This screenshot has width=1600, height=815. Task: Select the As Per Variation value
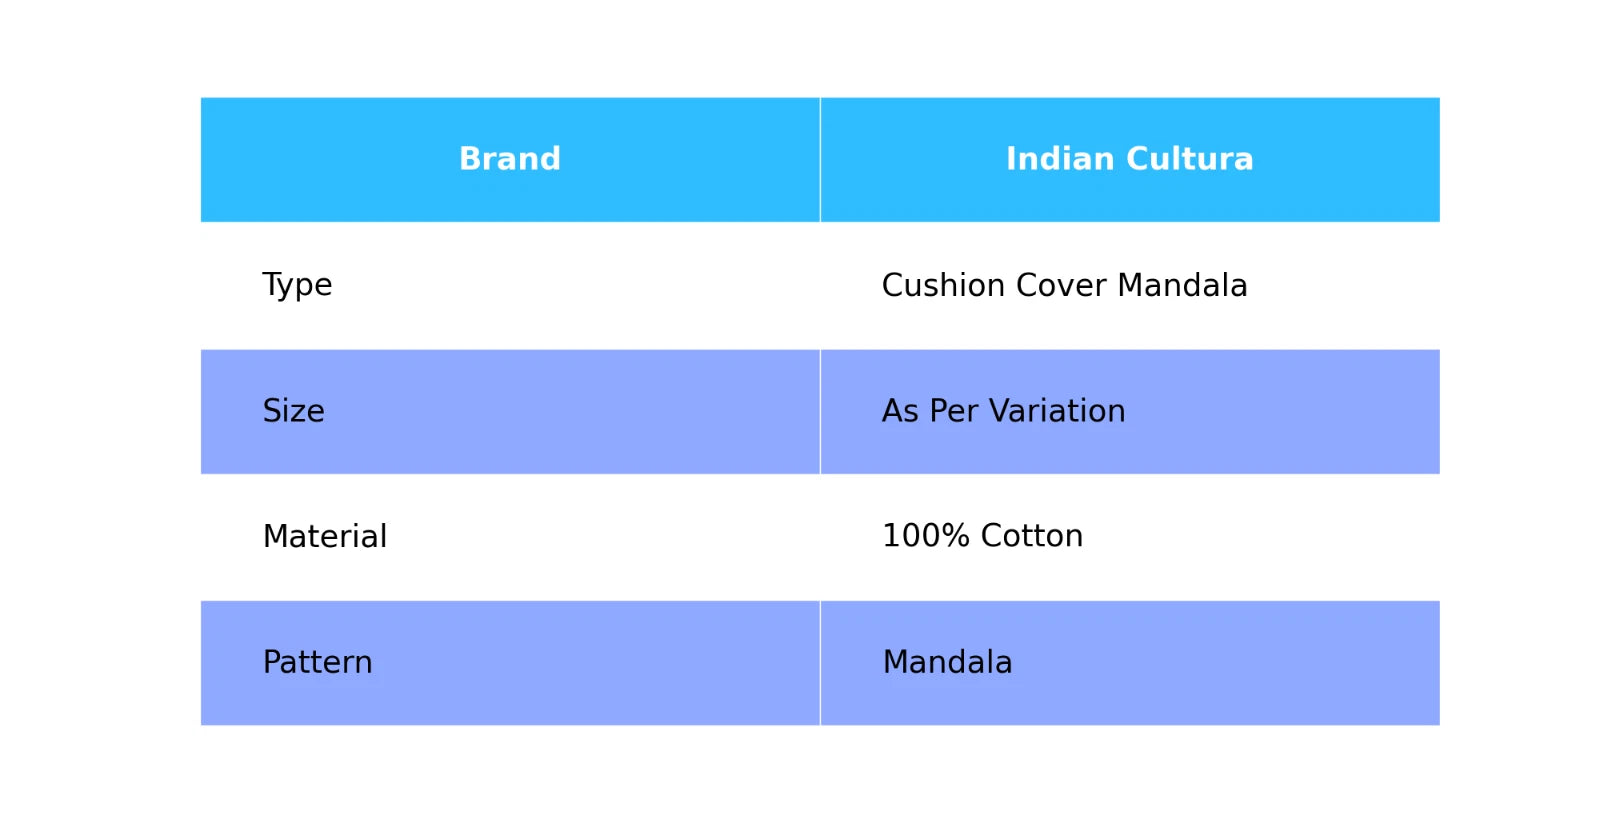[1003, 411]
